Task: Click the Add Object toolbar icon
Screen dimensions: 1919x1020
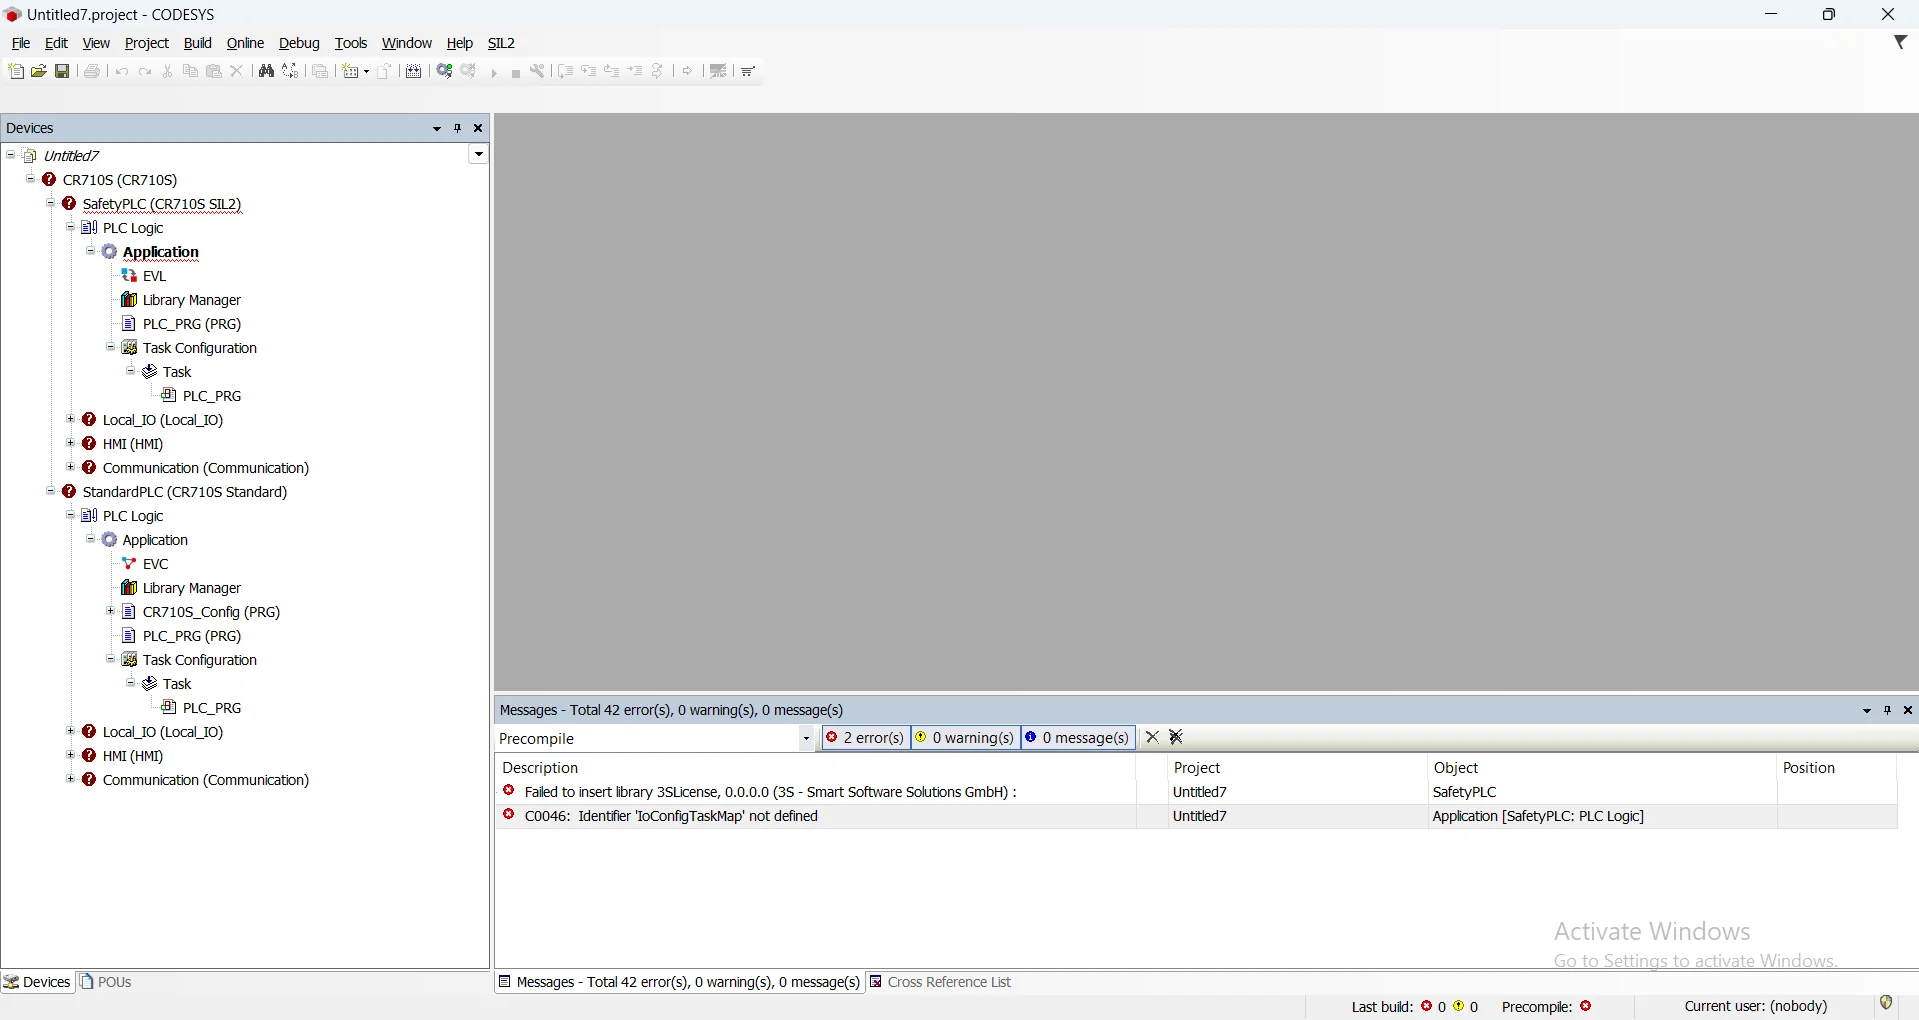Action: (351, 71)
